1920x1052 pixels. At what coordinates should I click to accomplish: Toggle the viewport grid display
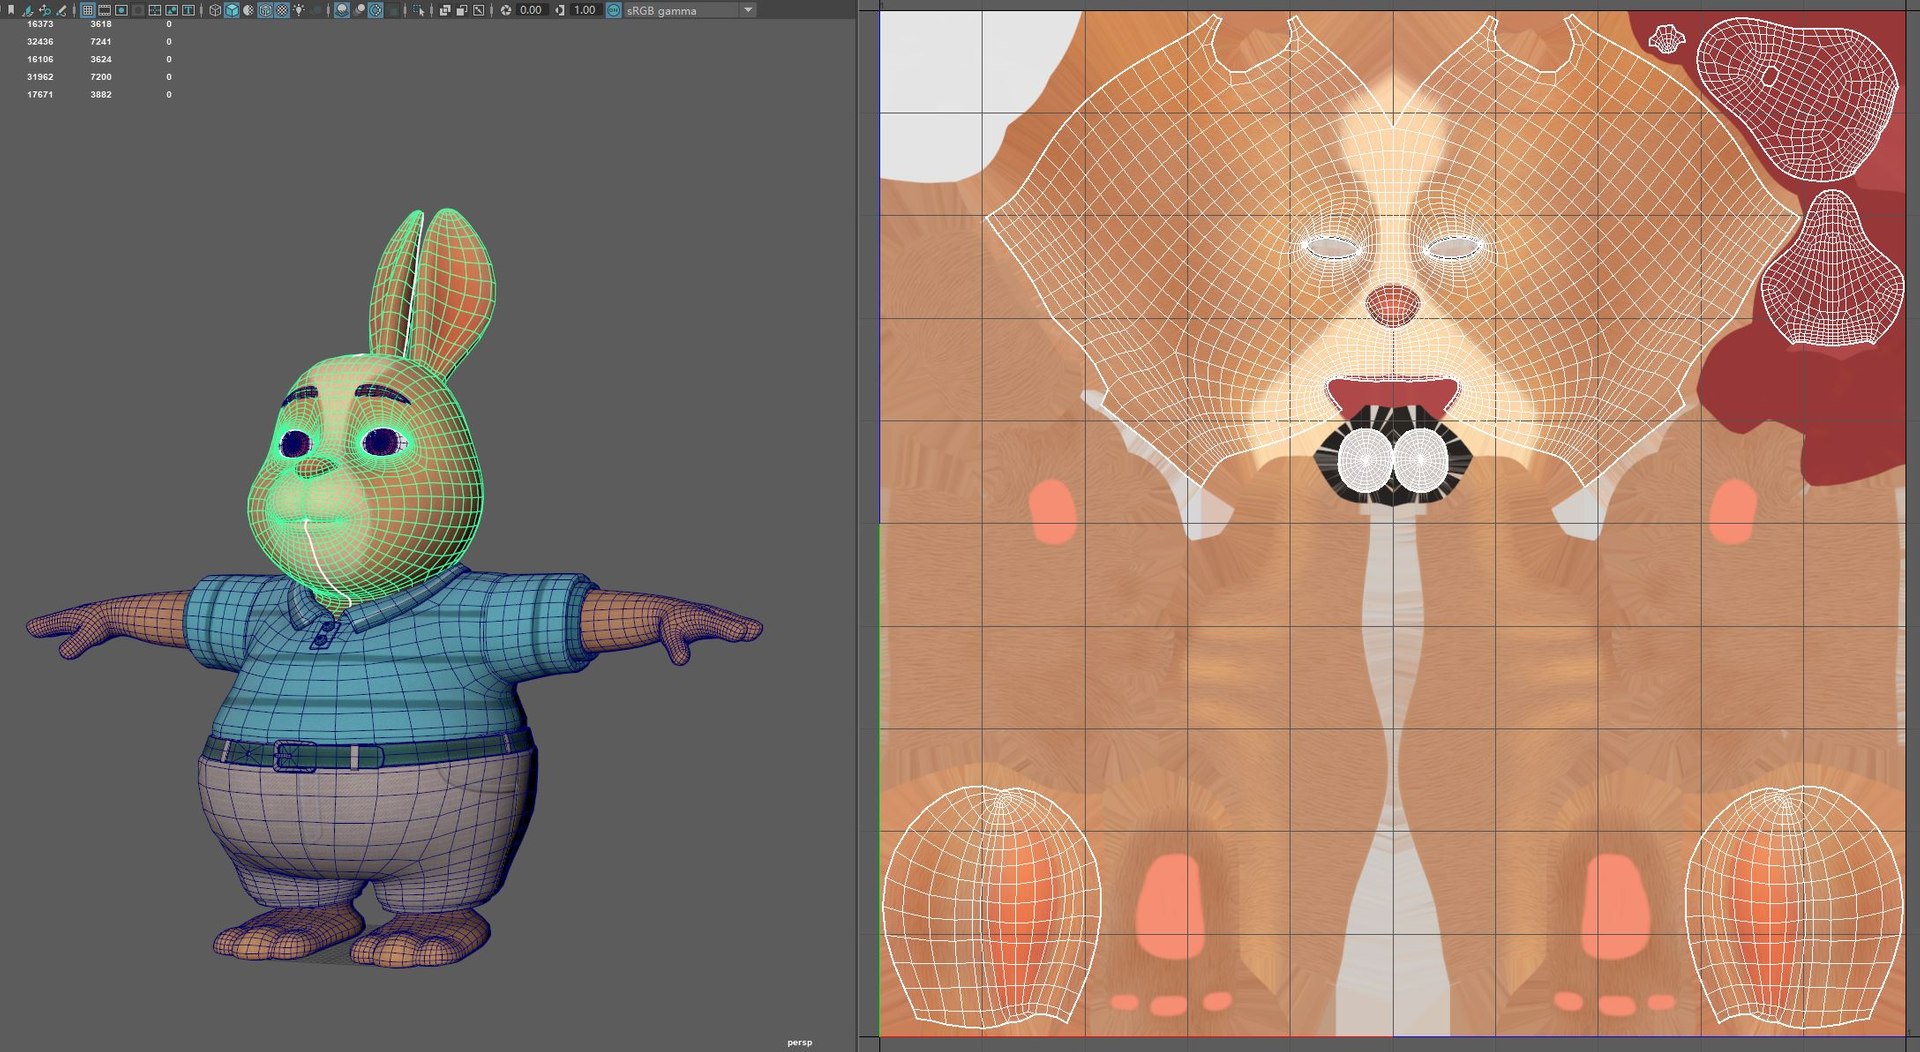tap(87, 10)
